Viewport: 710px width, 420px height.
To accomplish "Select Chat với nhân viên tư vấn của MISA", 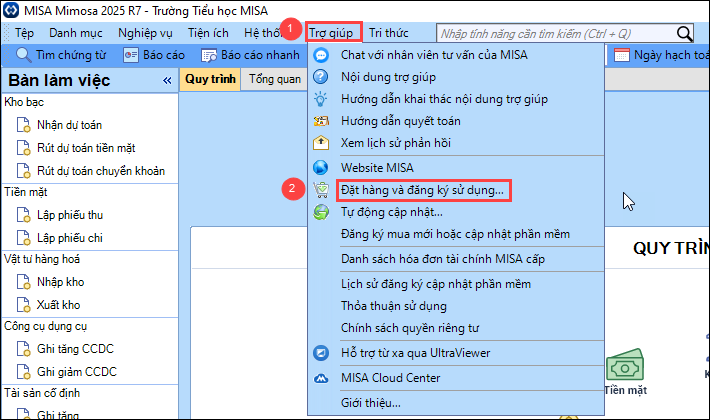I will [x=456, y=55].
